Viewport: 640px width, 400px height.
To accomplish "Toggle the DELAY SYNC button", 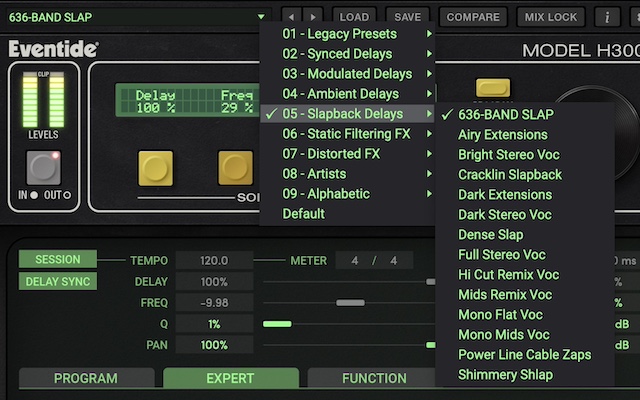I will (x=57, y=281).
